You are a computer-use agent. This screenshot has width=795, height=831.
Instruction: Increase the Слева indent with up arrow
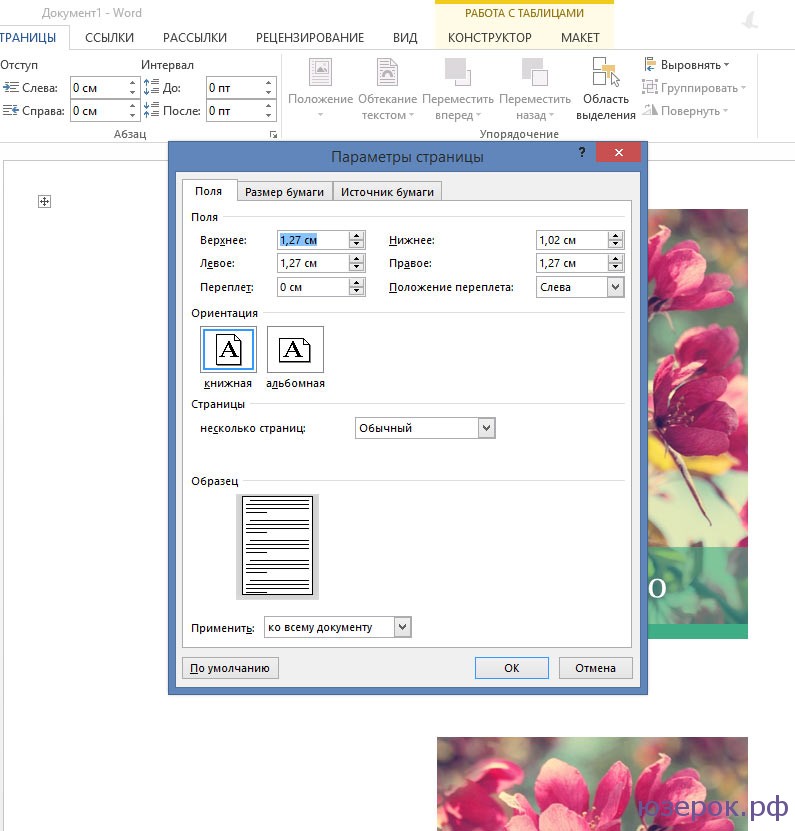pos(132,83)
